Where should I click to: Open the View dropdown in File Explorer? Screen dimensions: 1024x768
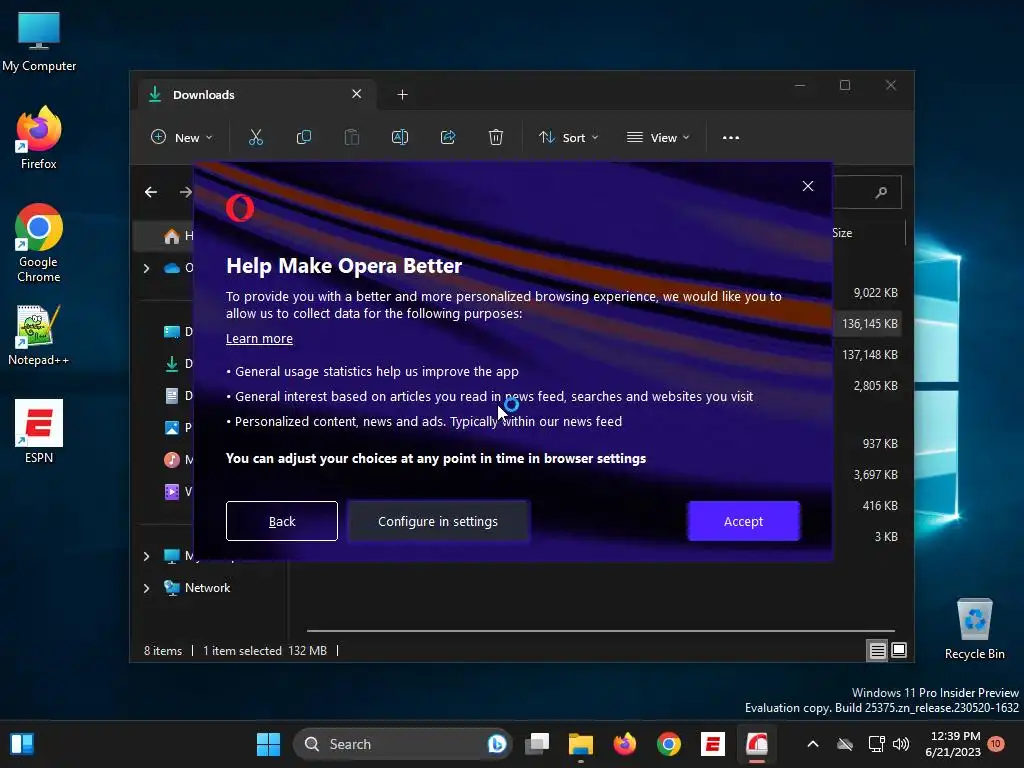658,137
